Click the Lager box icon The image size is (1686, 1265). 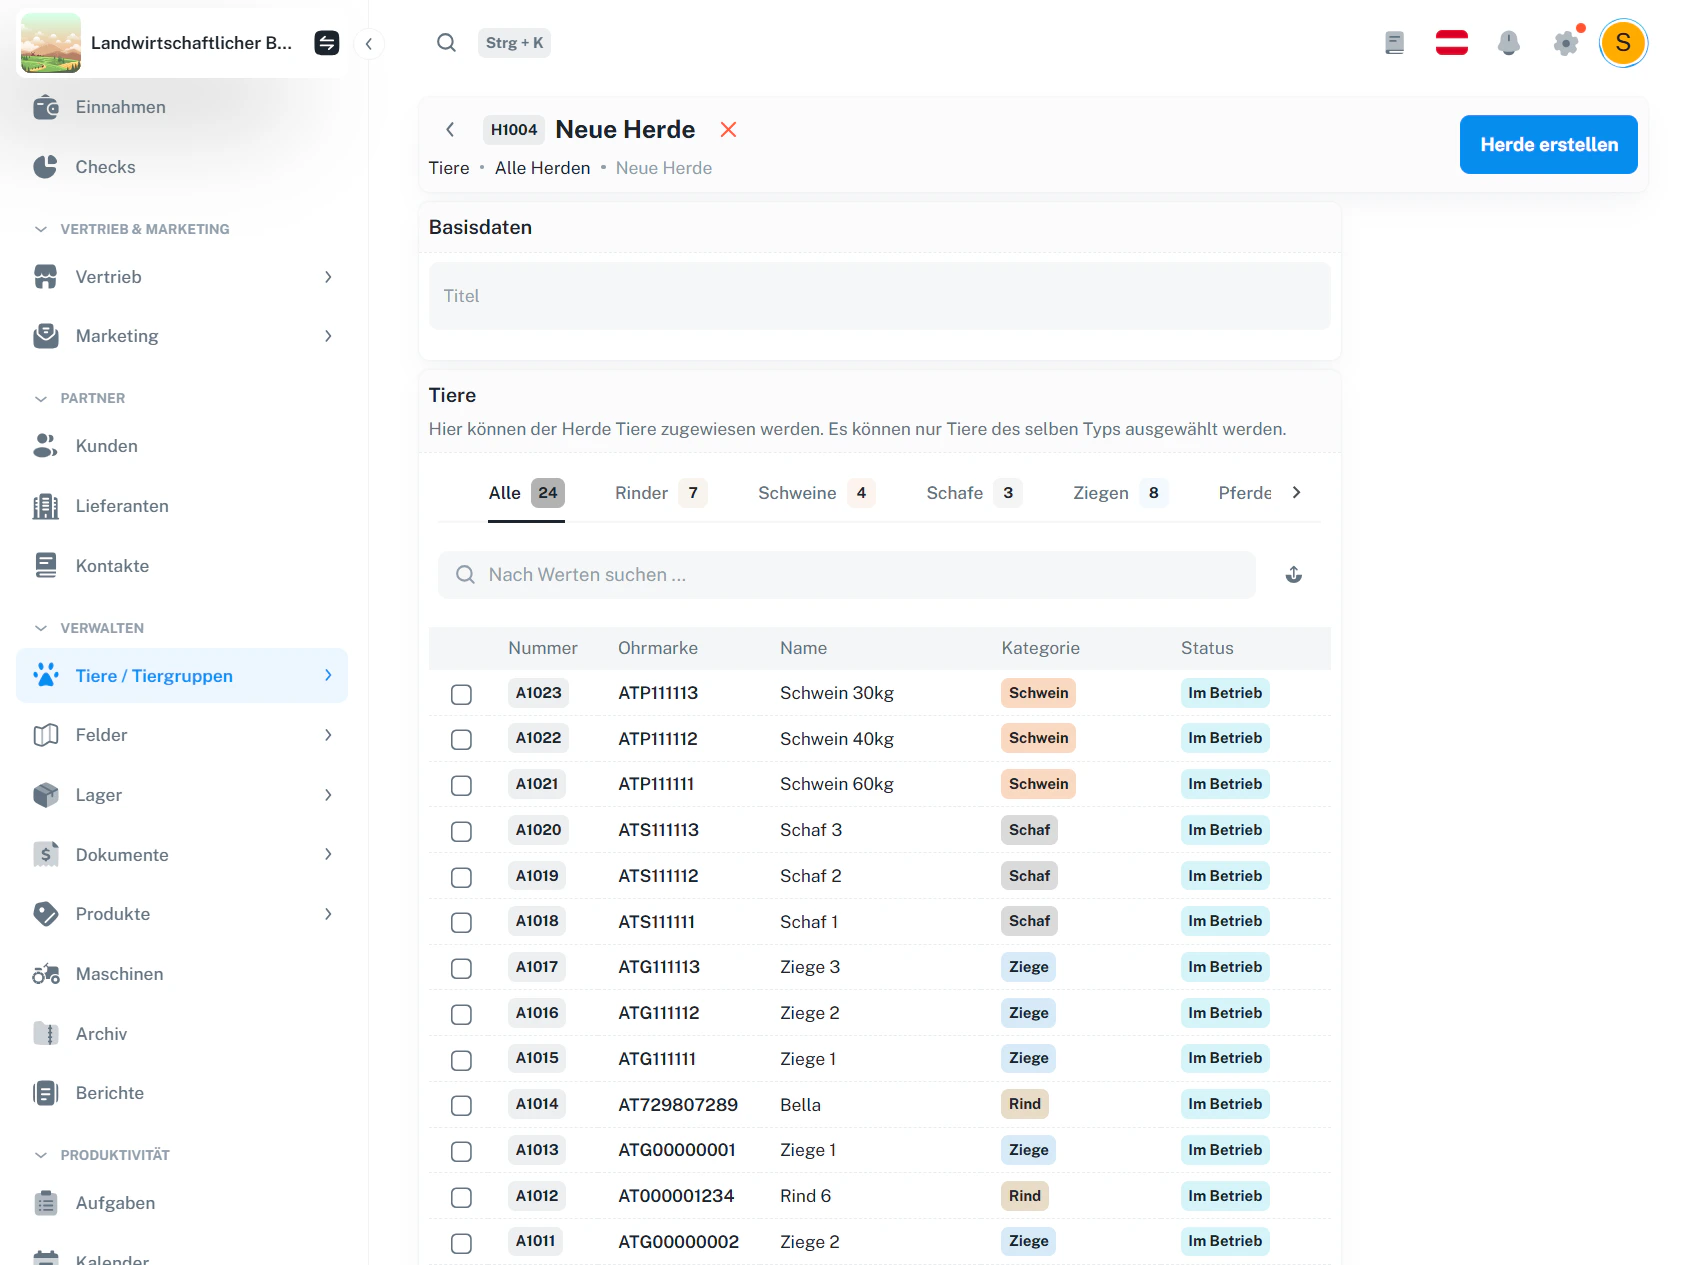coord(46,795)
